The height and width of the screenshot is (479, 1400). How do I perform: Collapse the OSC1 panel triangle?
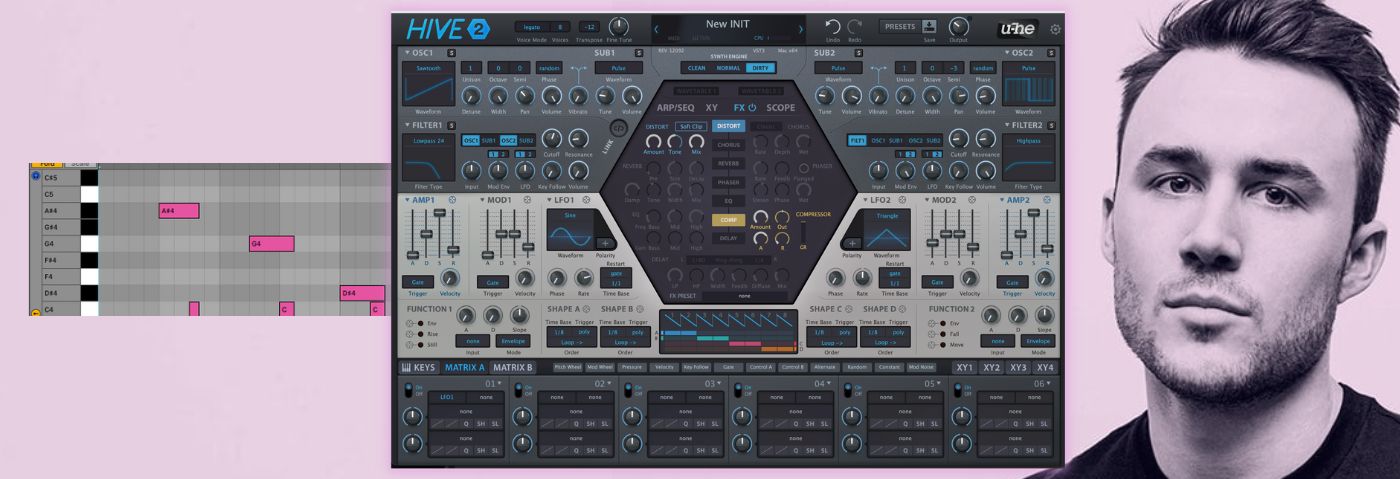pos(408,52)
